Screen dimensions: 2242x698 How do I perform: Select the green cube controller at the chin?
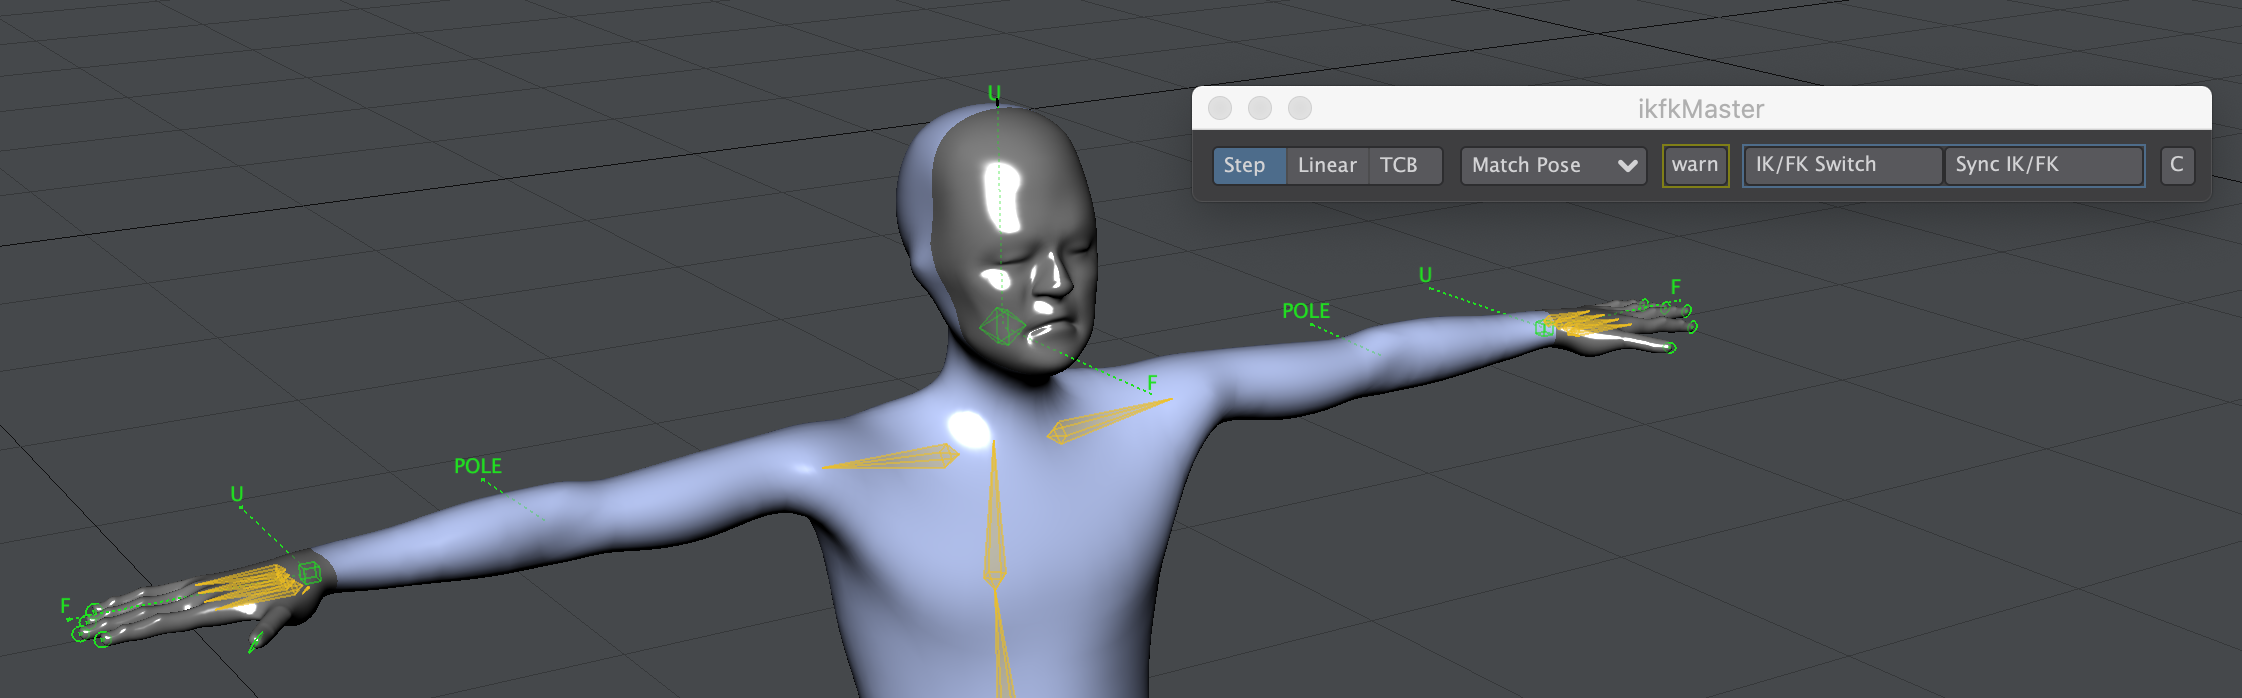(x=1001, y=325)
